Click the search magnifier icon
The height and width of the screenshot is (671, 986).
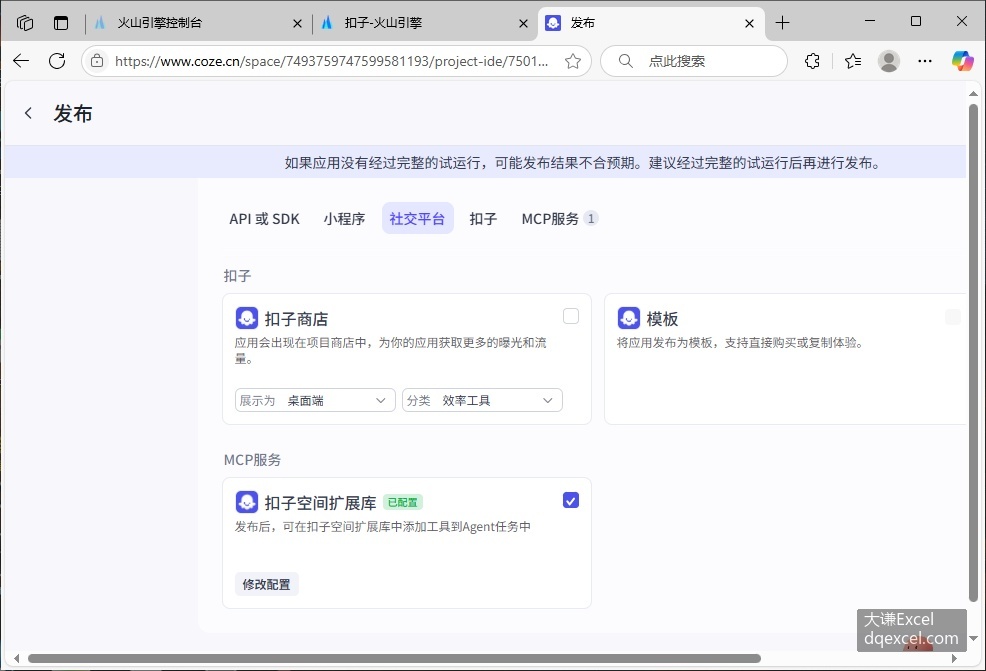626,61
